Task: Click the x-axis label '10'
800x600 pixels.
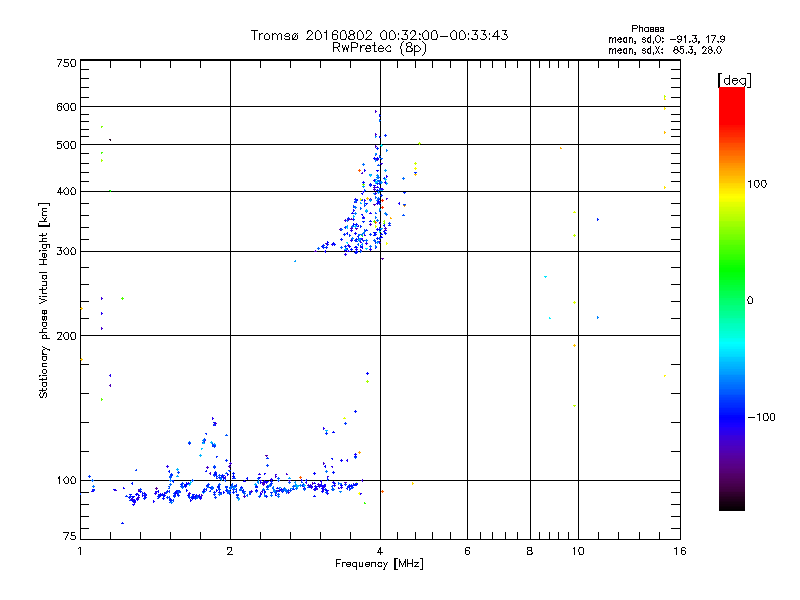Action: (578, 551)
